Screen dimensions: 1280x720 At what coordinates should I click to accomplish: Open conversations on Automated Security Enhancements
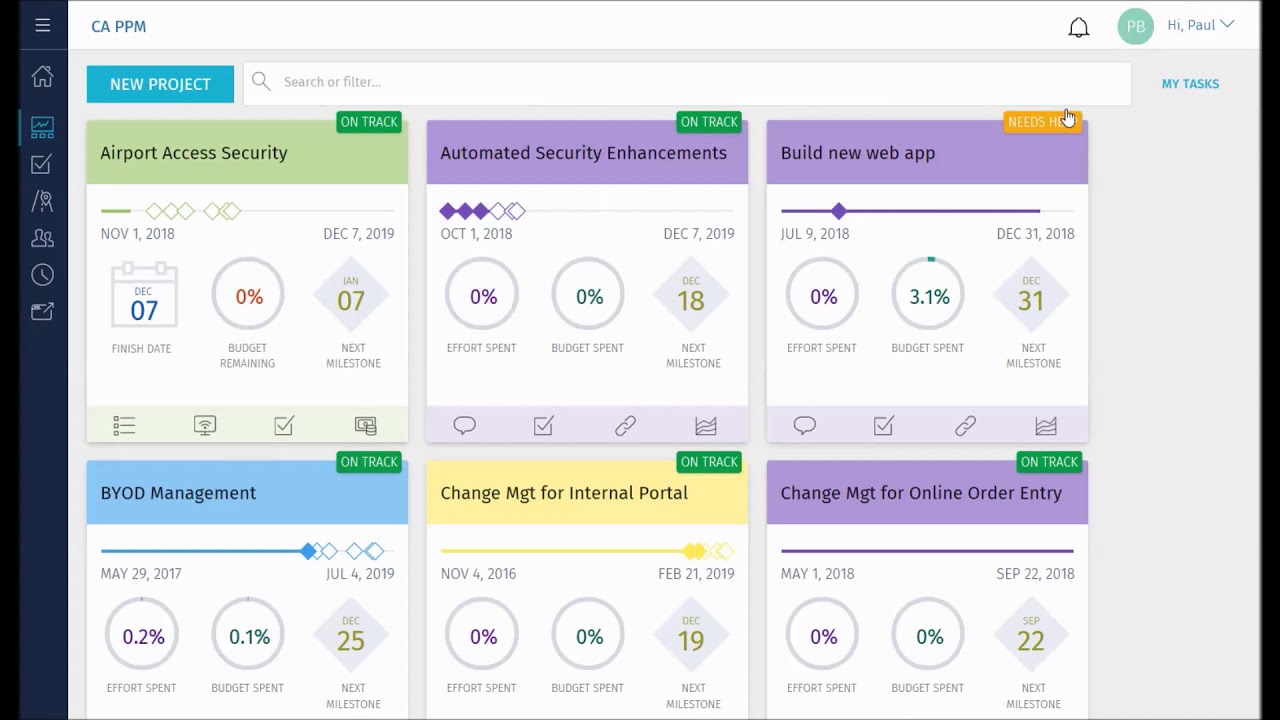[x=464, y=426]
